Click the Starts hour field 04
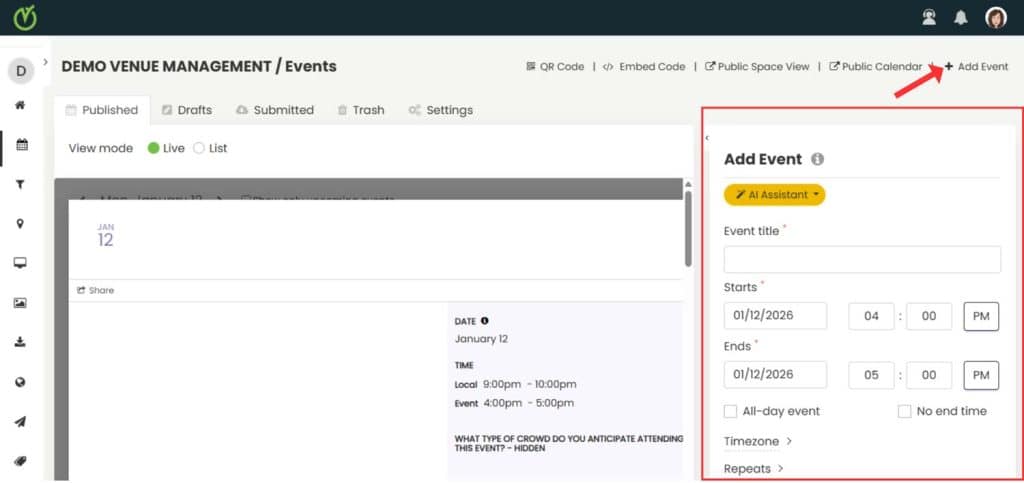Viewport: 1024px width, 483px height. pyautogui.click(x=871, y=316)
